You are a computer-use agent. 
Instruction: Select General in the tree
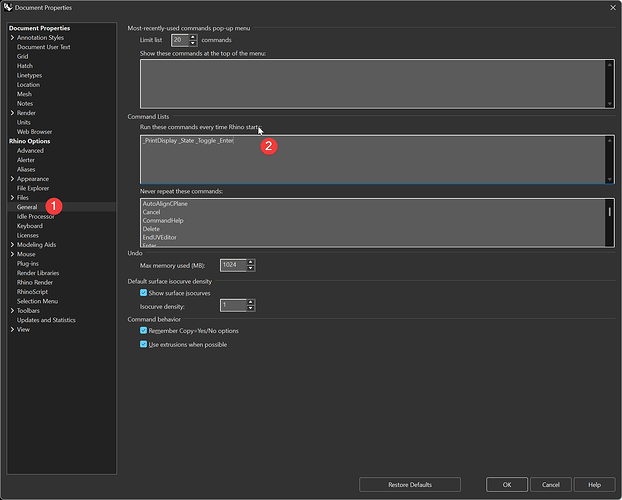(x=27, y=207)
